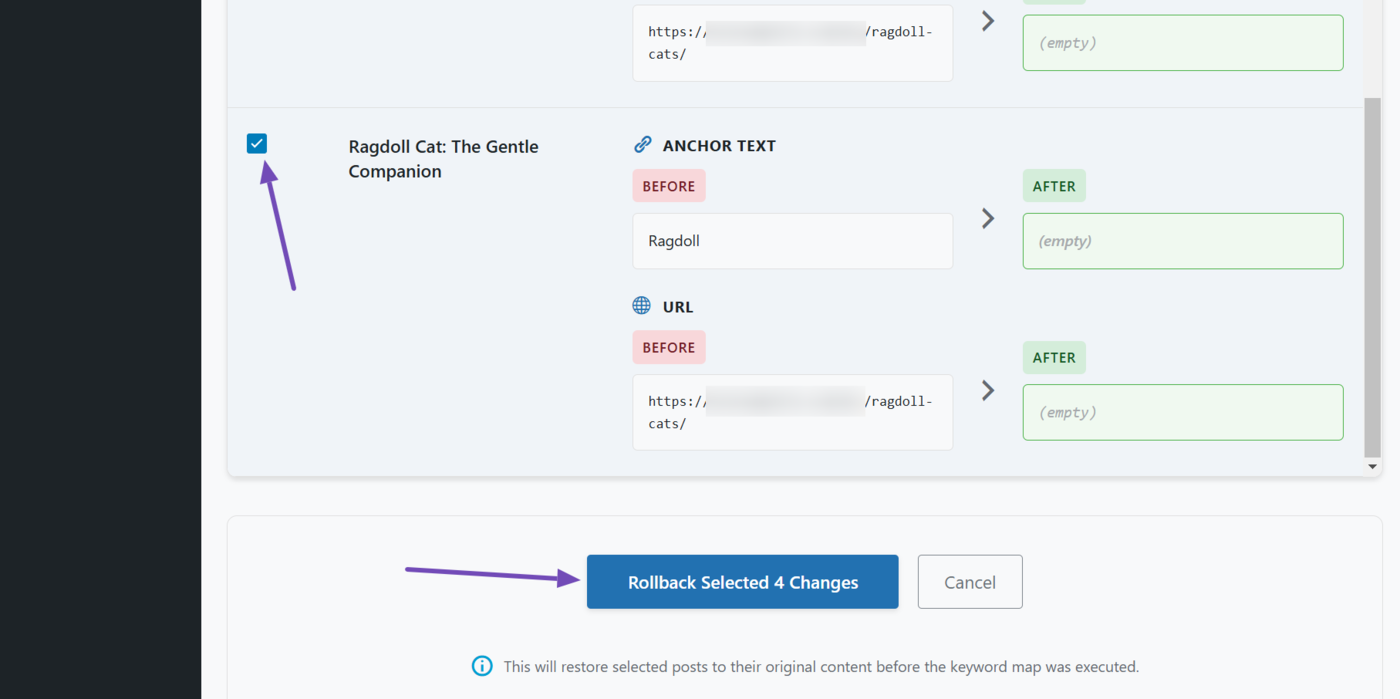Click the green AFTER badge under ANCHOR TEXT
This screenshot has height=699, width=1400.
[x=1054, y=185]
